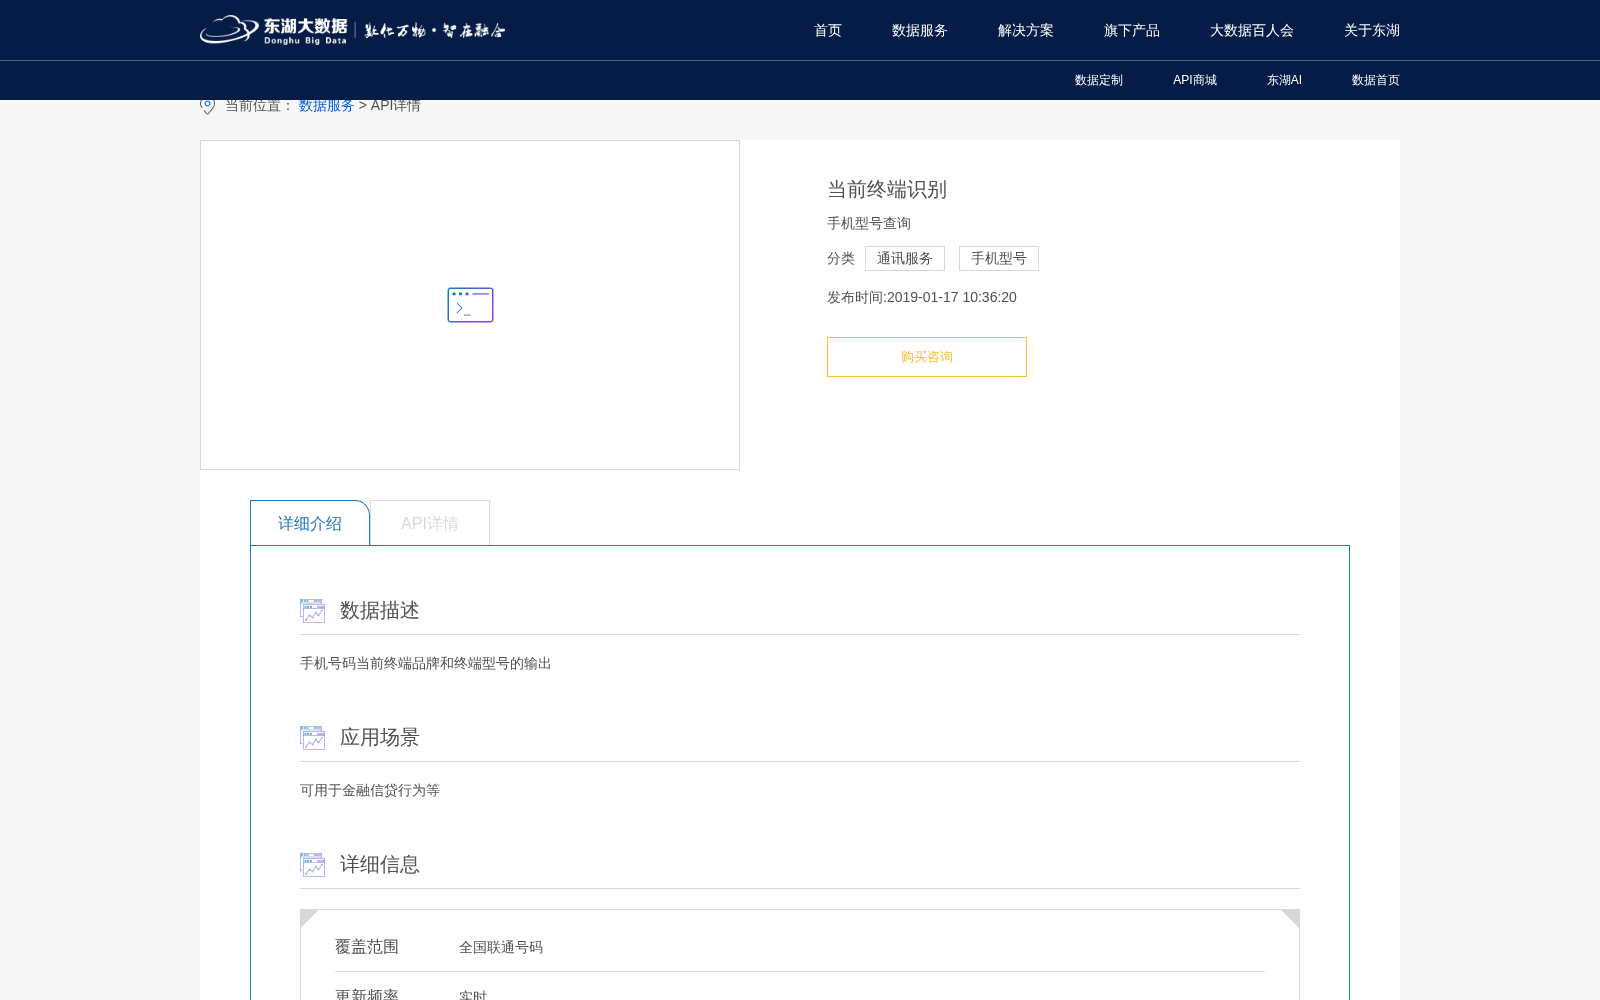Click the location pin icon in breadcrumb
This screenshot has height=1000, width=1600.
[x=207, y=106]
